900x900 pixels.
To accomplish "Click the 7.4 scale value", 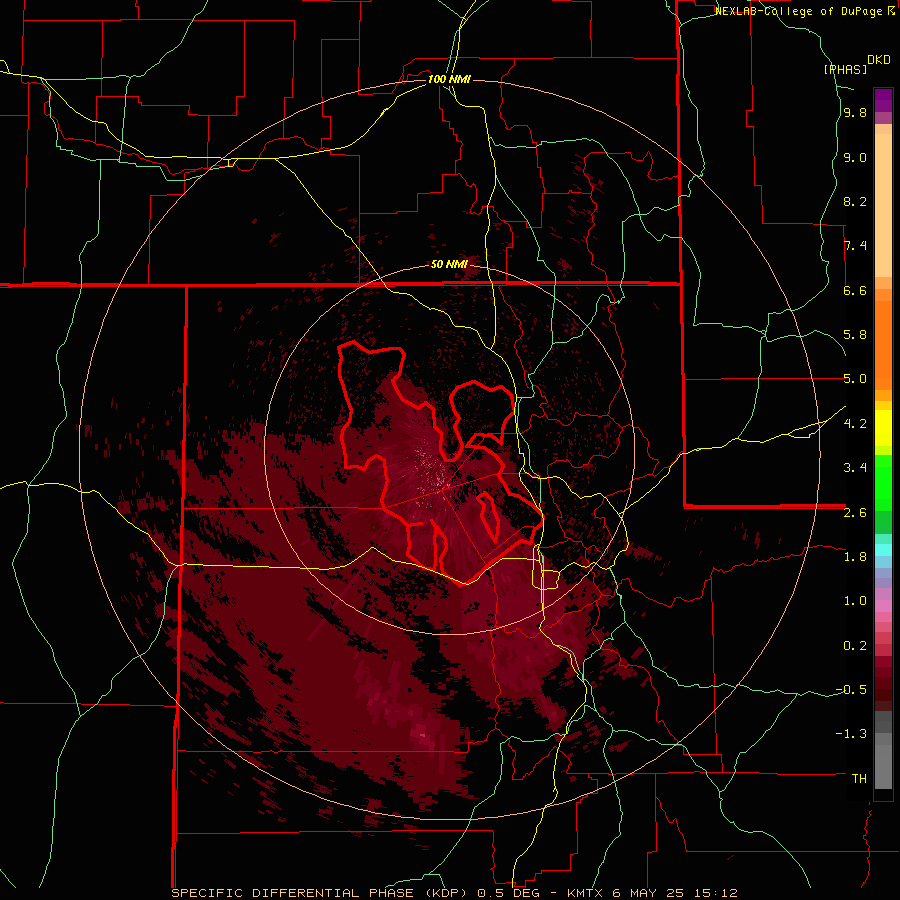I will click(x=855, y=246).
